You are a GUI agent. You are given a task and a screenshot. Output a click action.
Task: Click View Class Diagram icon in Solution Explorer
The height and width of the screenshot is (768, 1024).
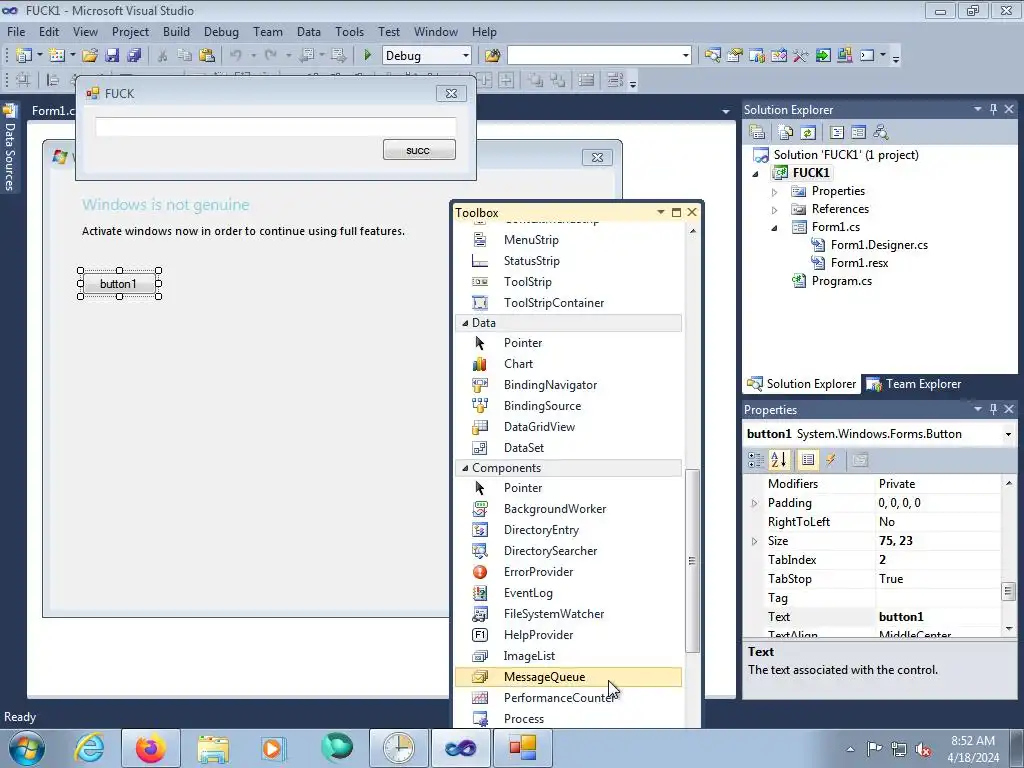point(880,133)
